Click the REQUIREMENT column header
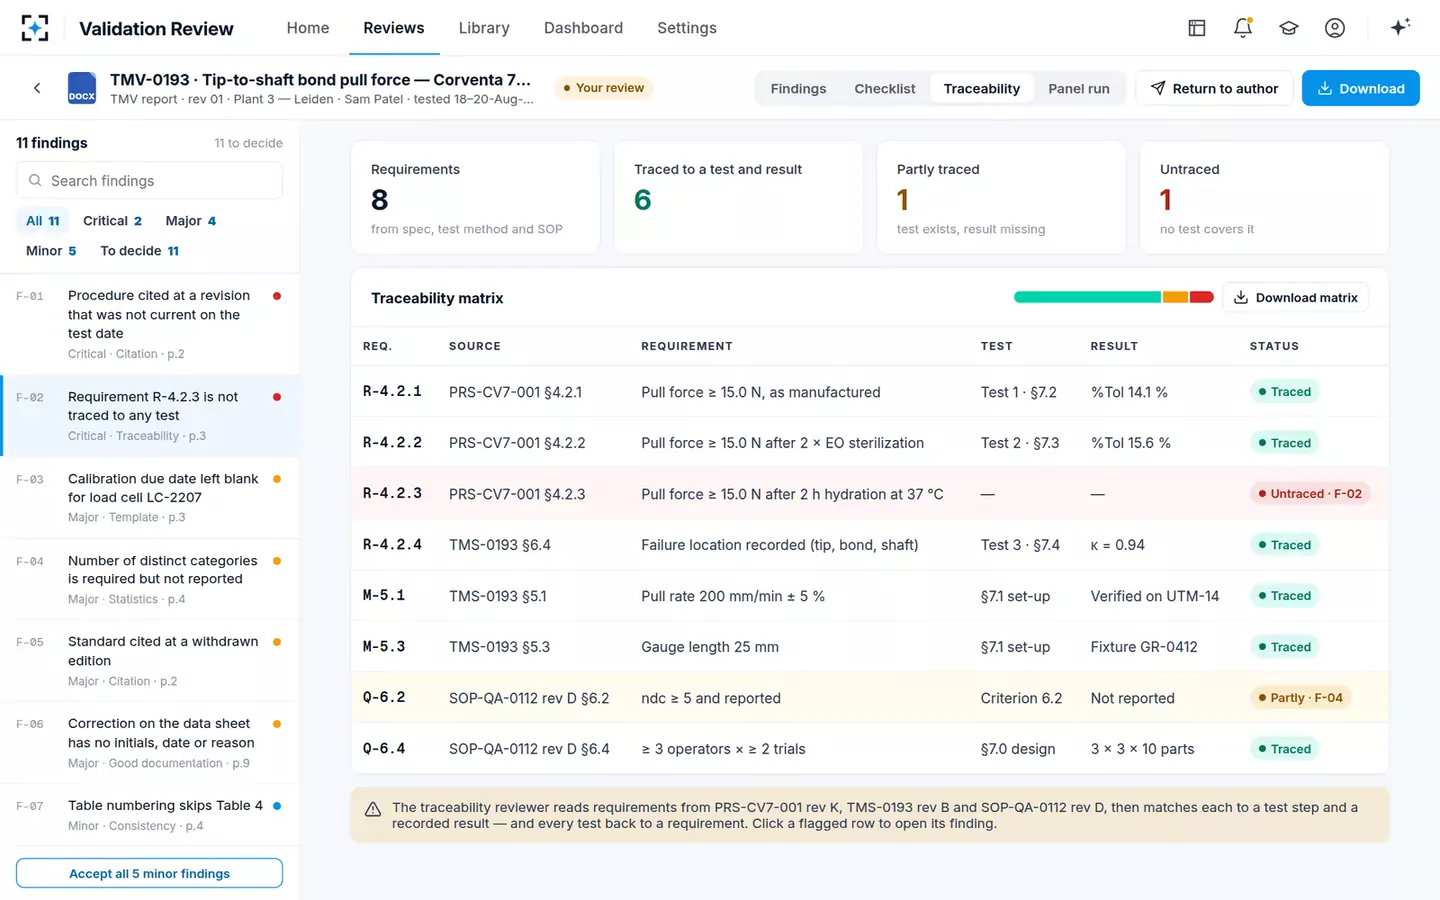The image size is (1440, 900). (x=687, y=346)
